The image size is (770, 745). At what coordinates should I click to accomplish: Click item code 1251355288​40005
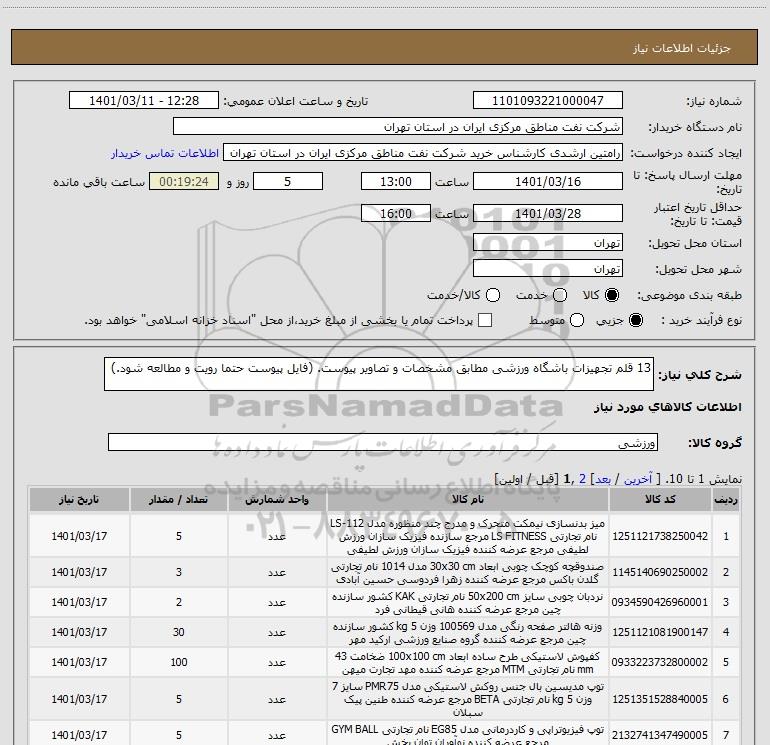(660, 699)
